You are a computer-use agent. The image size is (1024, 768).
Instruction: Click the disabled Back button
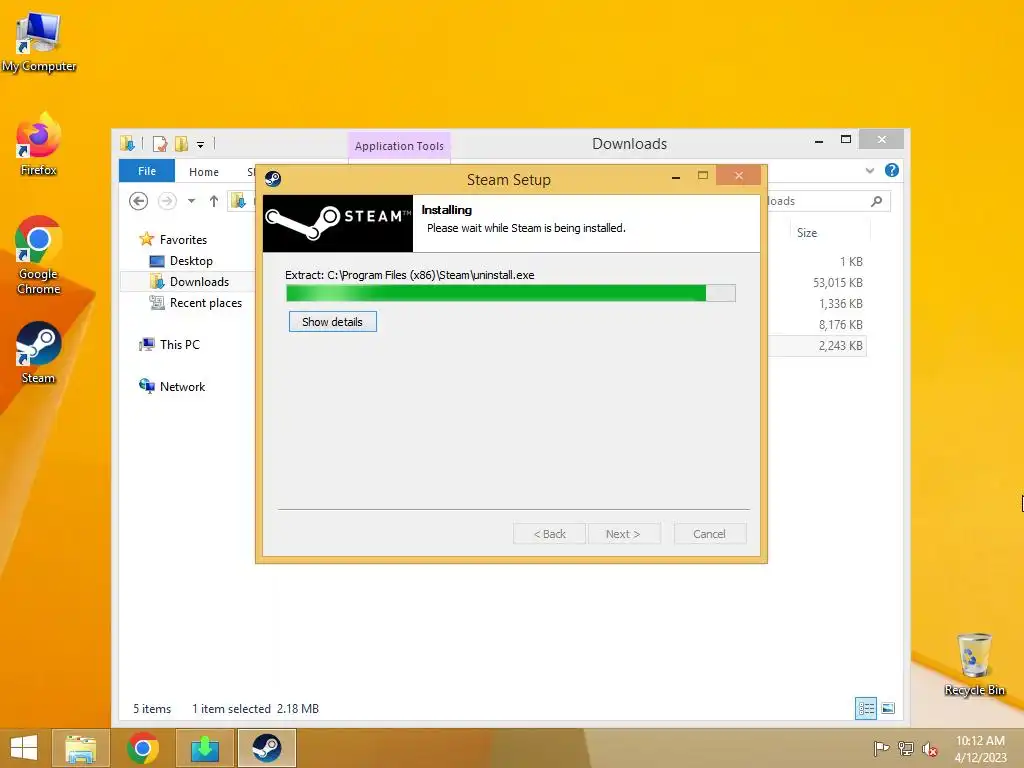point(550,534)
